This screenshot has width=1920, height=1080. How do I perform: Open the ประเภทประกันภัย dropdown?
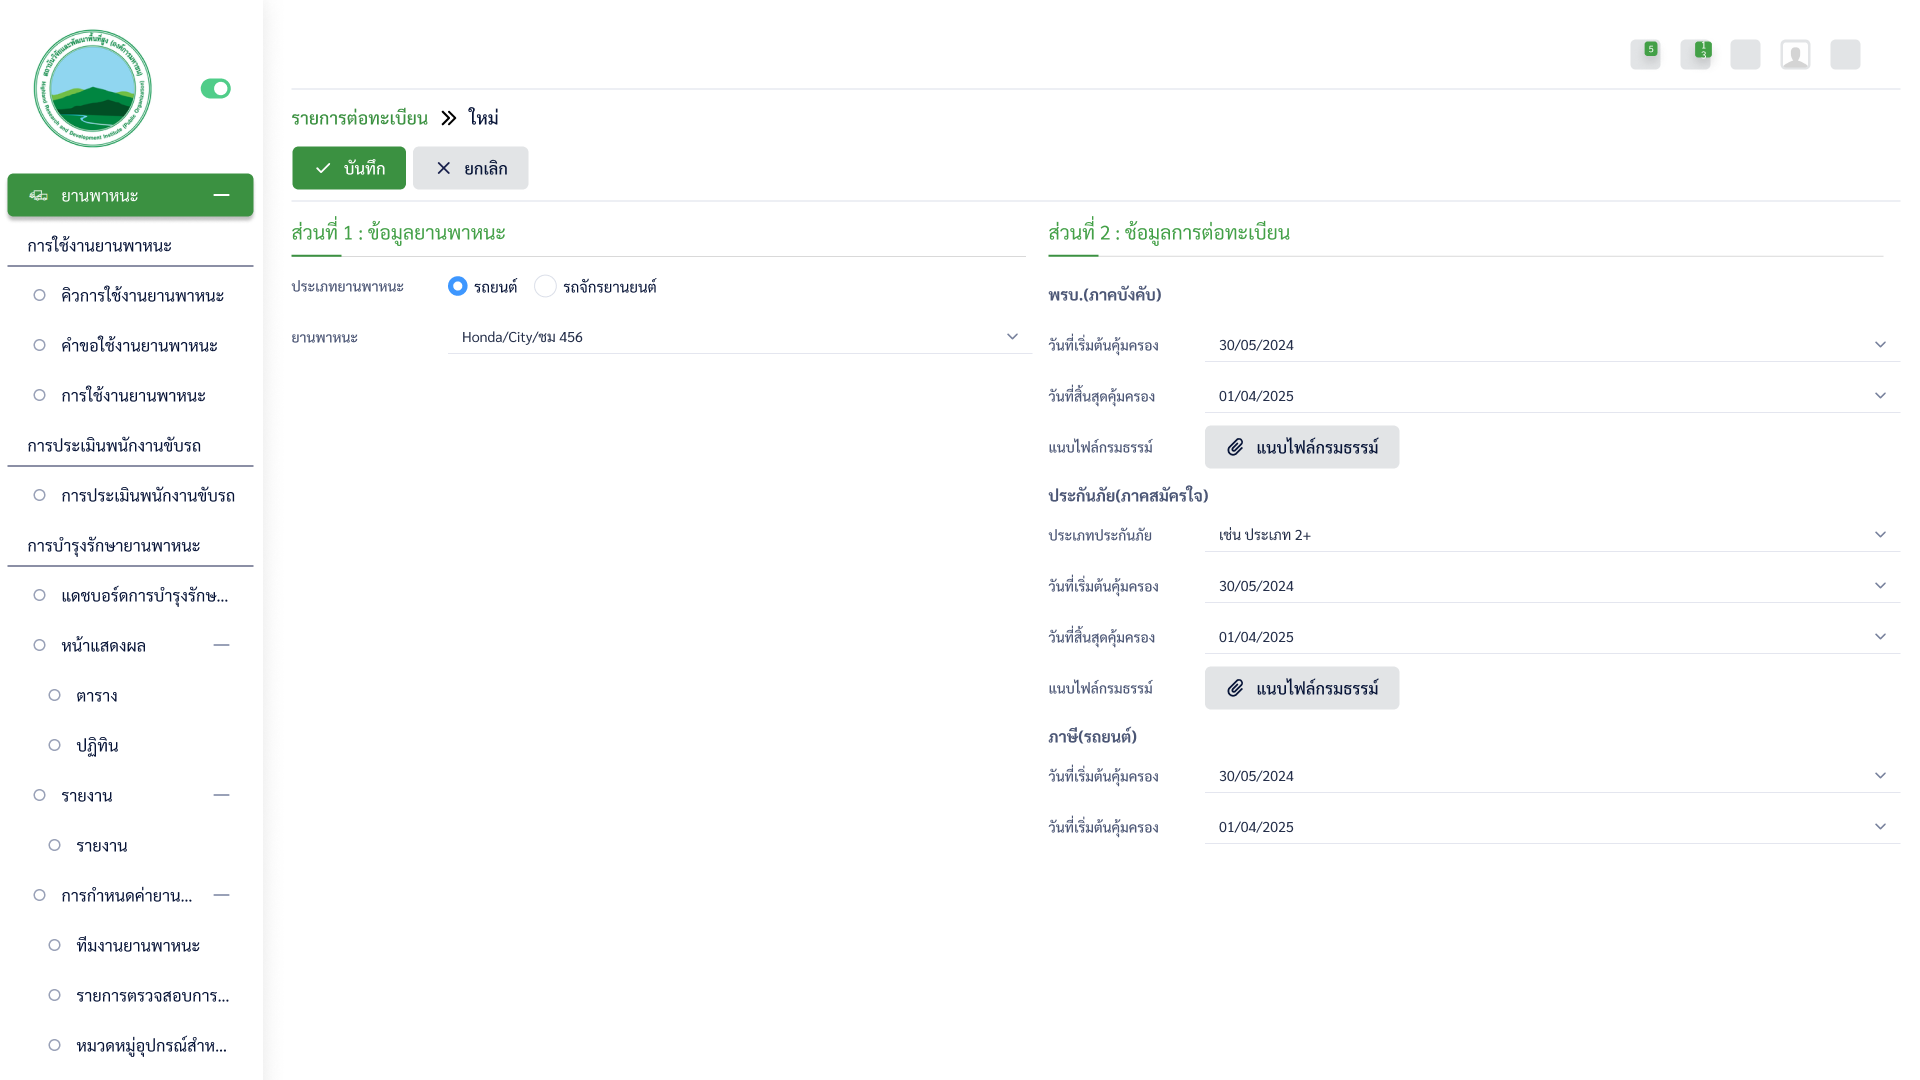1551,535
